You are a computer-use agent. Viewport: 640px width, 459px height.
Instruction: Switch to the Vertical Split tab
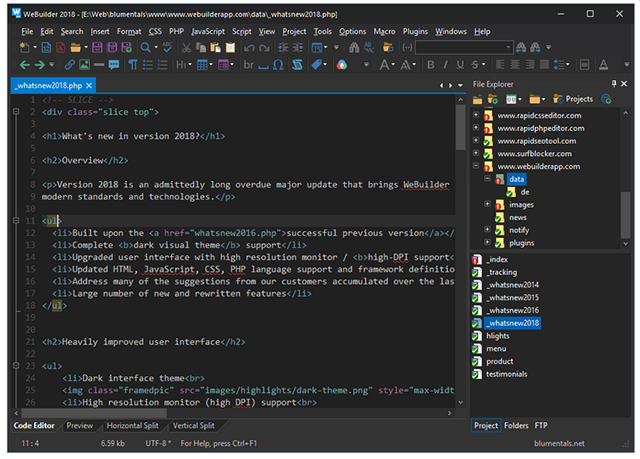point(193,426)
